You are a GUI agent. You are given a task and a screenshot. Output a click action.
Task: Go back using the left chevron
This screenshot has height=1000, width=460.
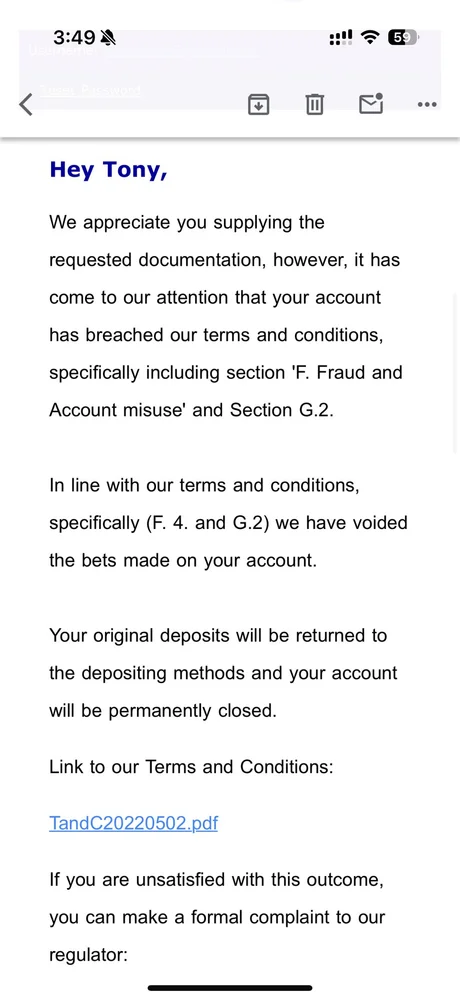click(26, 104)
